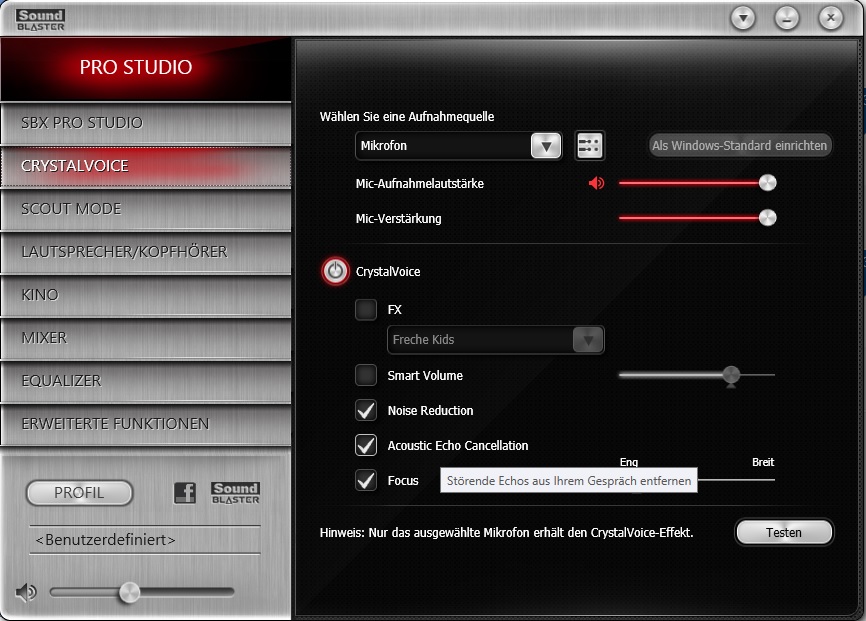Click the Sound Blaster logo in title bar

[x=40, y=20]
